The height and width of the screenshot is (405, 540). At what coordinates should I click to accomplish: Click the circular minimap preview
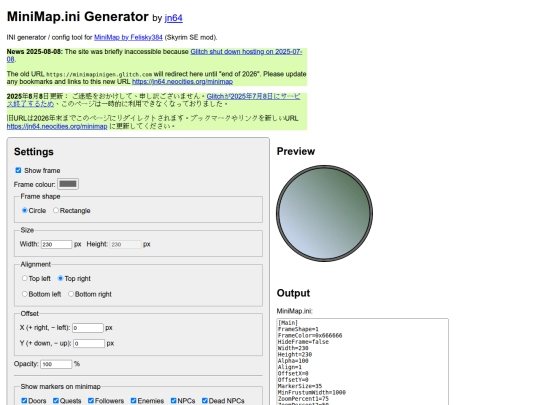[324, 213]
